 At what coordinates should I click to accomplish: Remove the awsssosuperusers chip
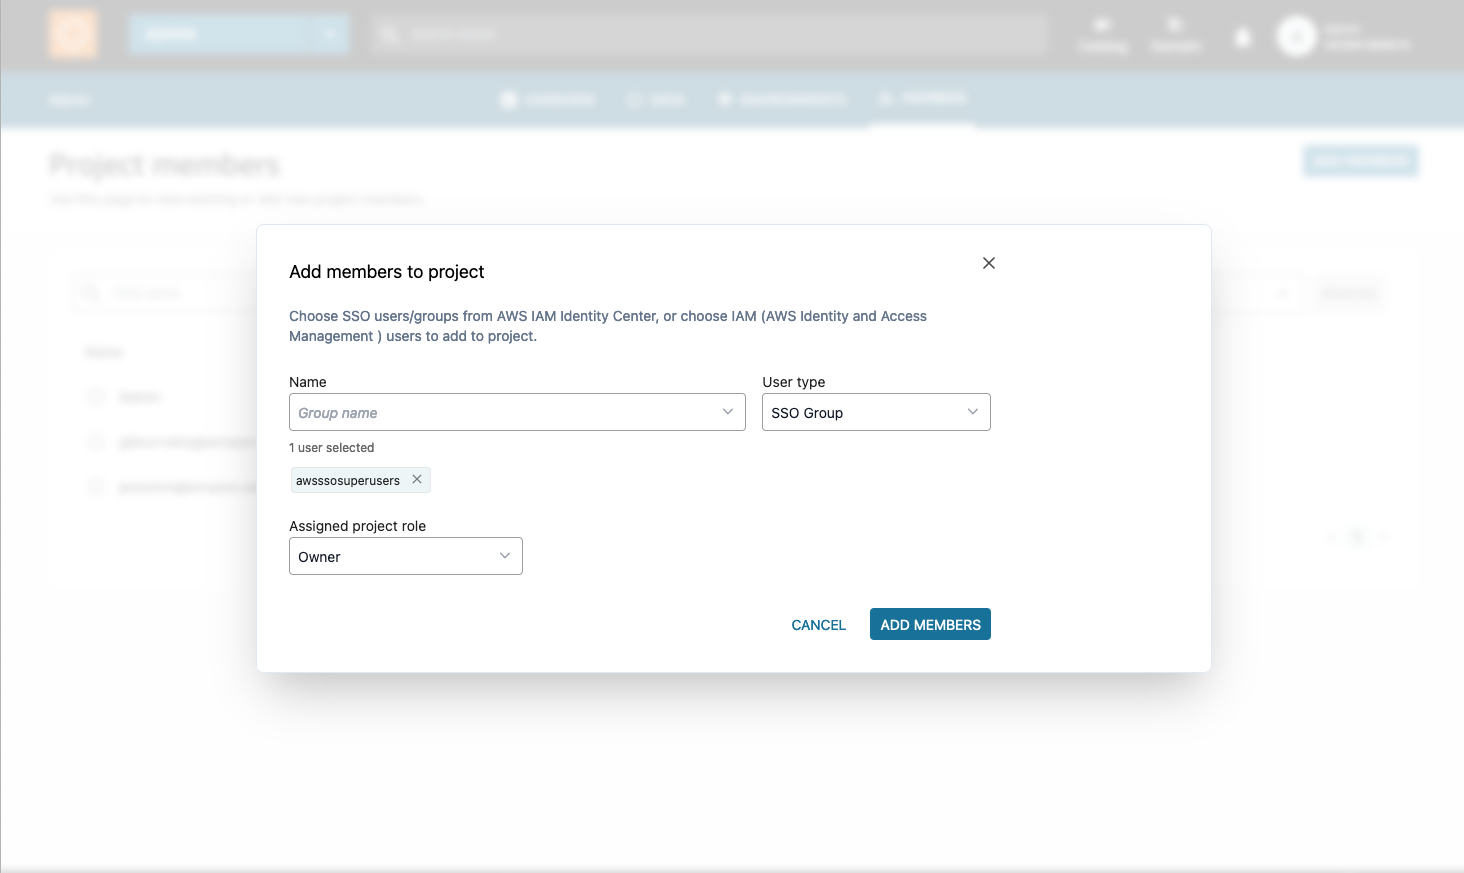(x=417, y=479)
